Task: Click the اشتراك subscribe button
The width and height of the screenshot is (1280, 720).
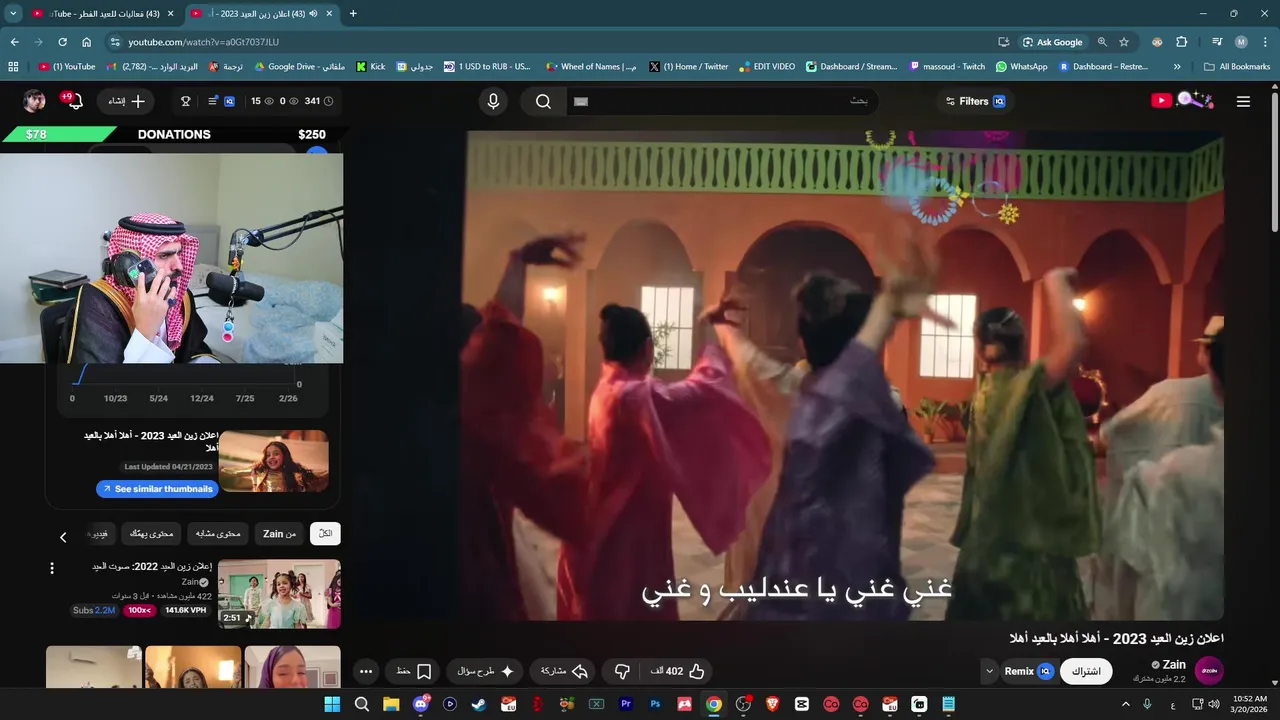Action: pyautogui.click(x=1086, y=671)
